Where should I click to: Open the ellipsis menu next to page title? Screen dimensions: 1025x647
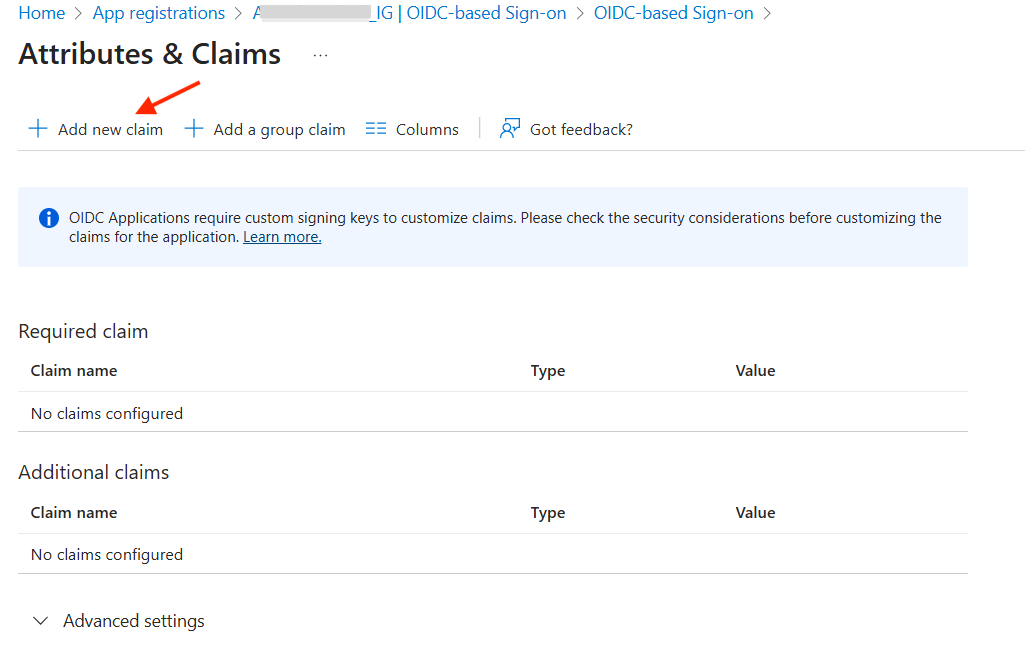[x=320, y=56]
